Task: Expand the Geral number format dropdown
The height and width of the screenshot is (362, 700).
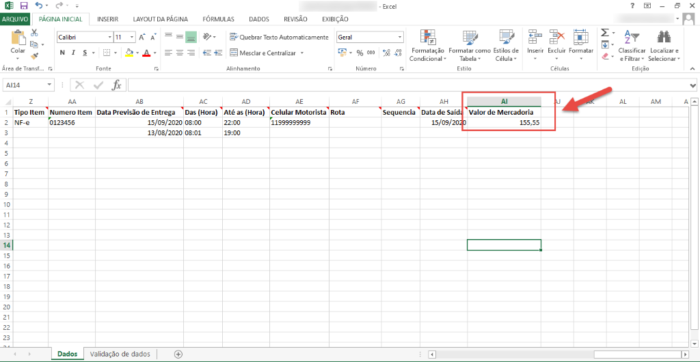Action: point(400,37)
